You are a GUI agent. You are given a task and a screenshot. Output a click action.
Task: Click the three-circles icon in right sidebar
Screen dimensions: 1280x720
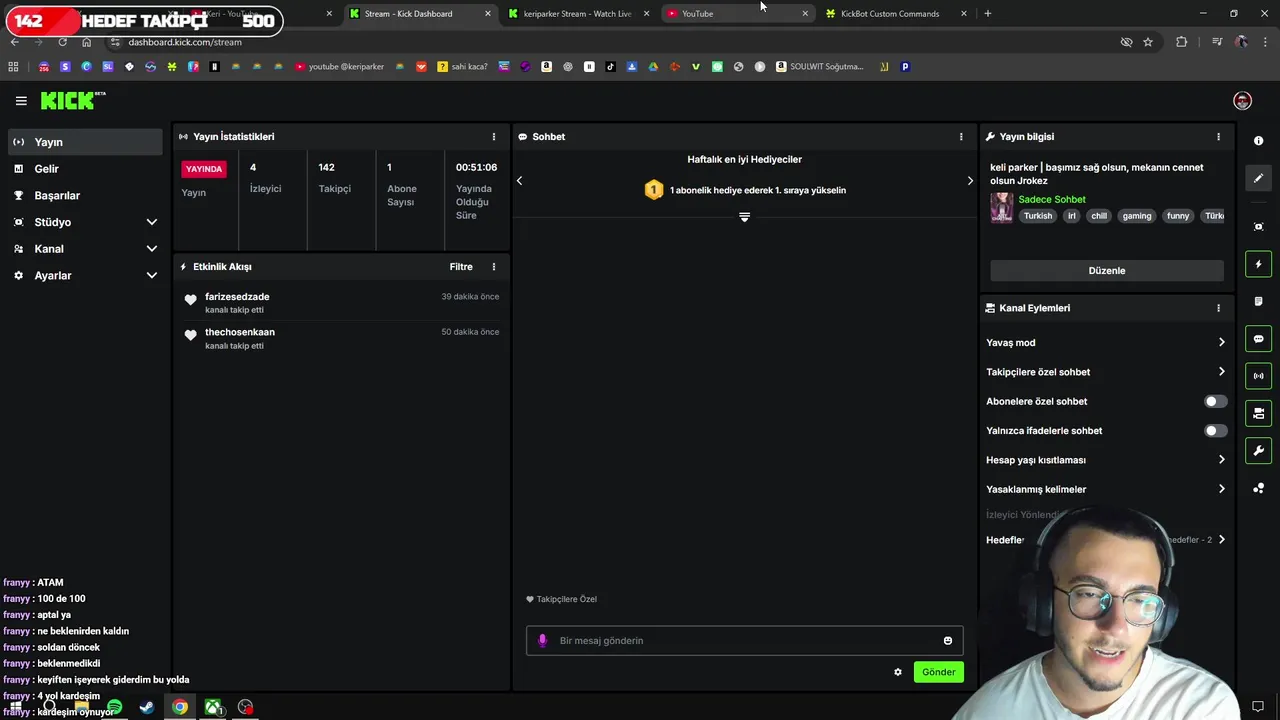pyautogui.click(x=1258, y=488)
